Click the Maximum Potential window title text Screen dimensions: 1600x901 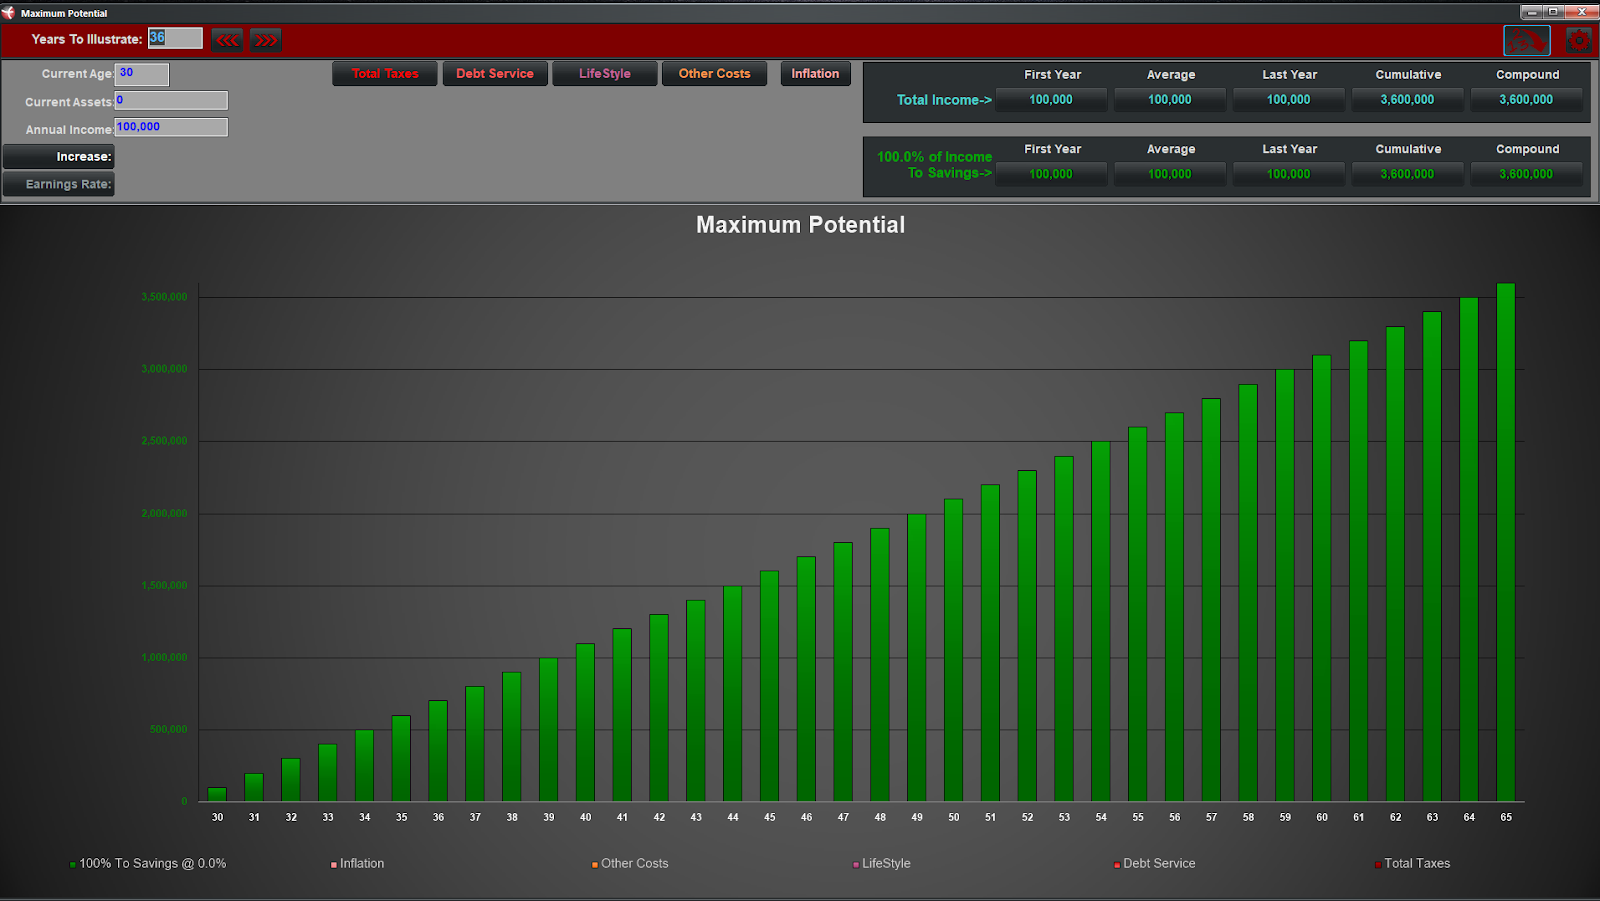pyautogui.click(x=64, y=13)
